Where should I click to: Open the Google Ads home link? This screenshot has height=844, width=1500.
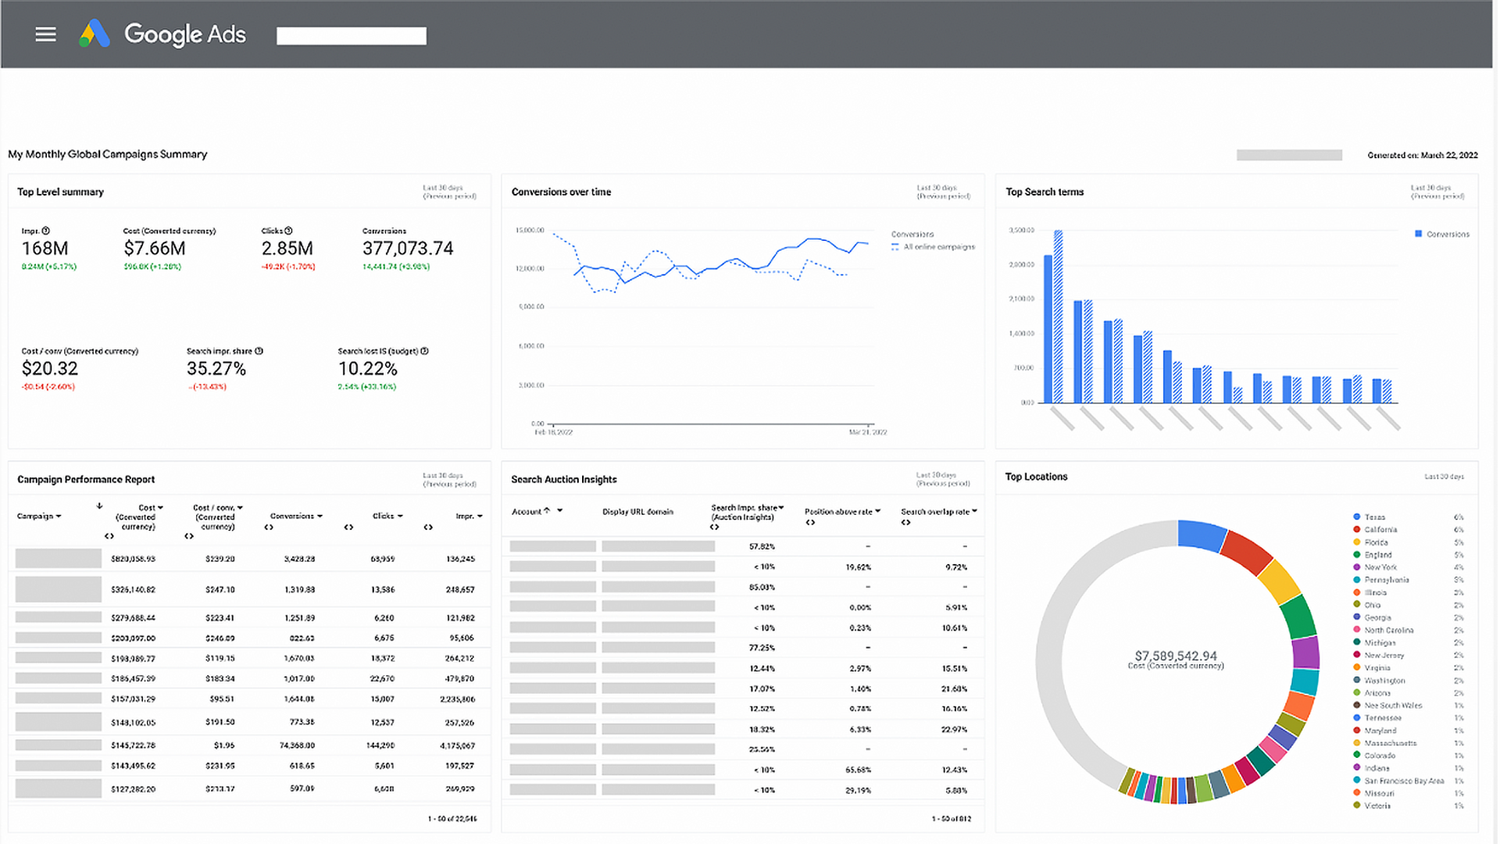click(x=185, y=34)
